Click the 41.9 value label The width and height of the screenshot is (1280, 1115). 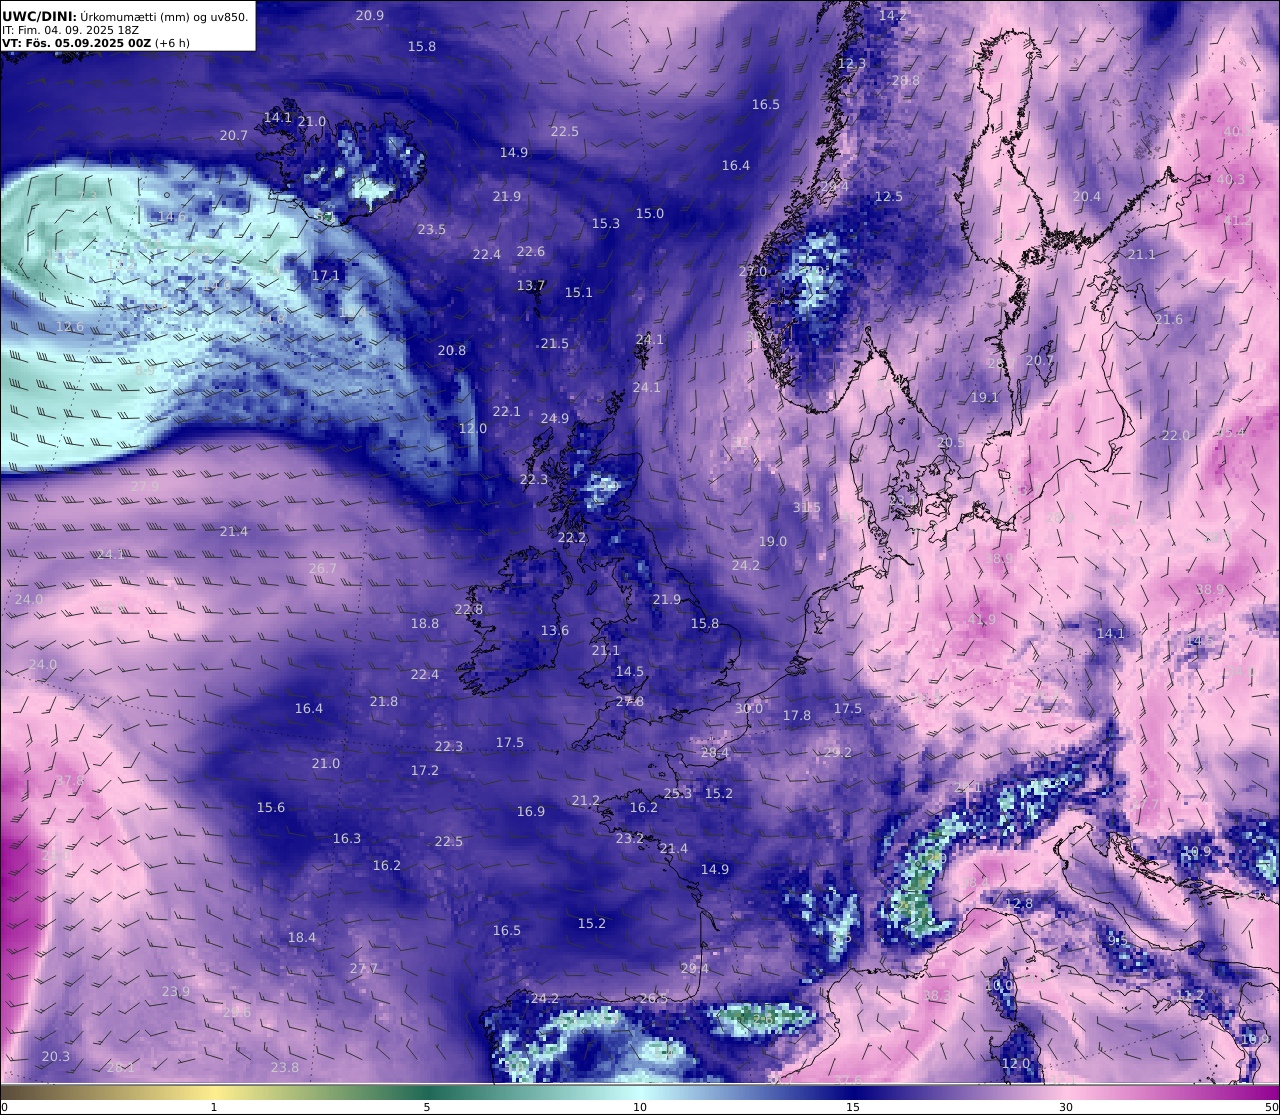tap(982, 620)
